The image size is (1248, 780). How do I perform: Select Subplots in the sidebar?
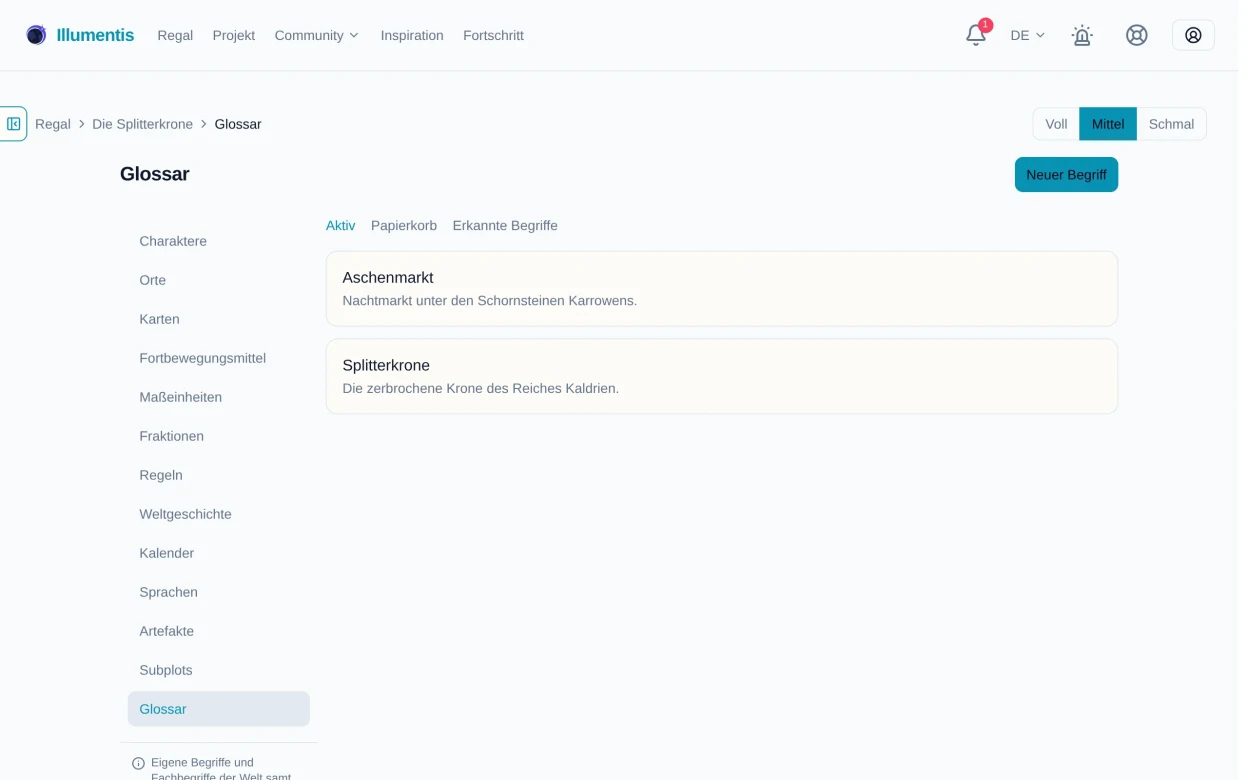point(219,670)
